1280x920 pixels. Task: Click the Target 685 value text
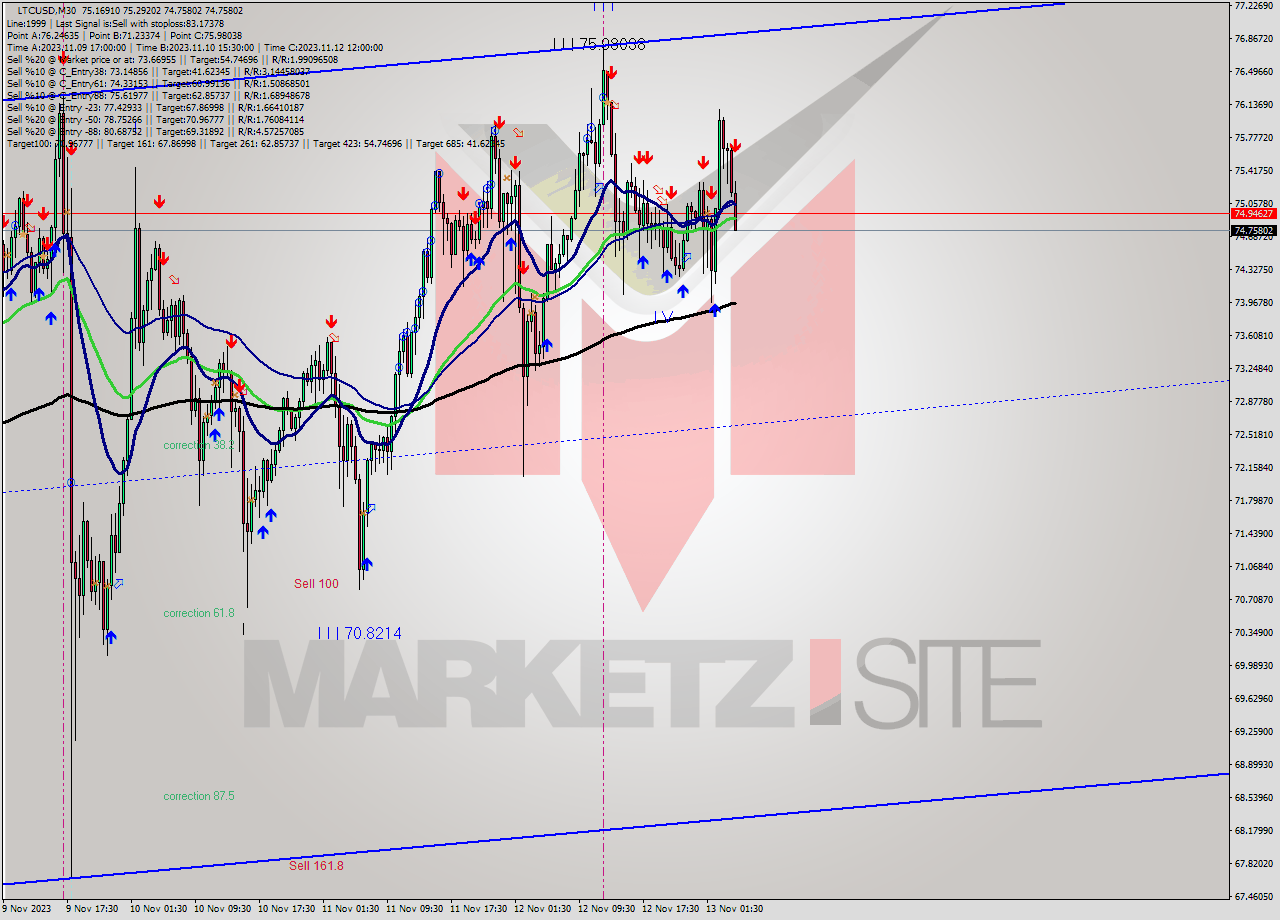click(461, 143)
